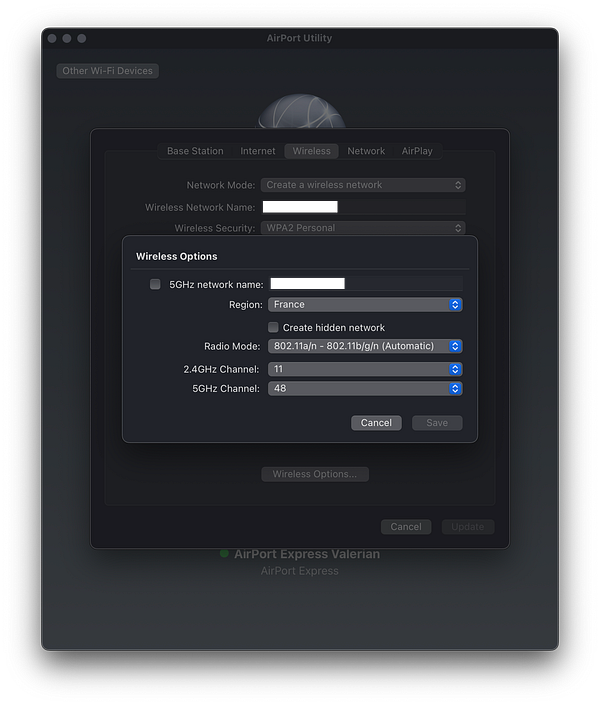Image resolution: width=600 pixels, height=705 pixels.
Task: Click the Network Mode label
Action: tap(221, 185)
